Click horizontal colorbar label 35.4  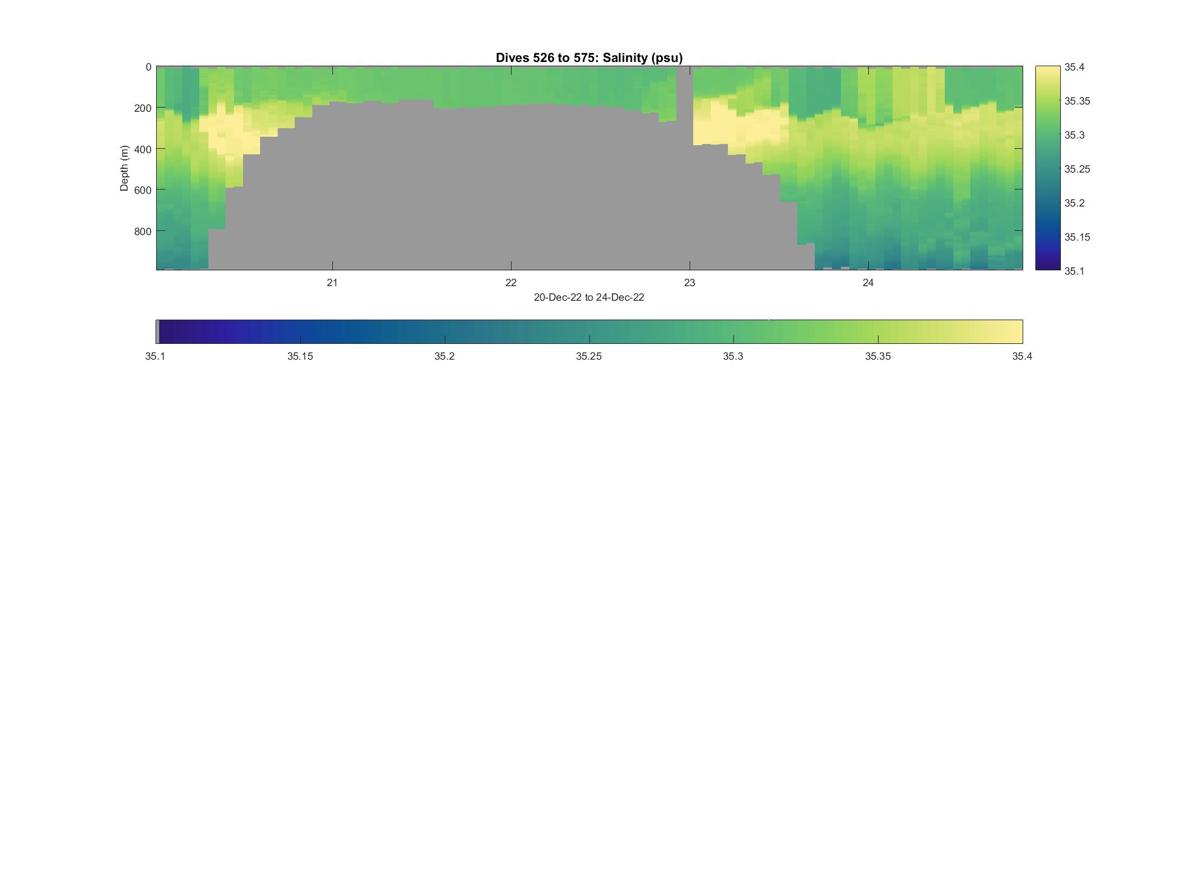click(x=1022, y=357)
